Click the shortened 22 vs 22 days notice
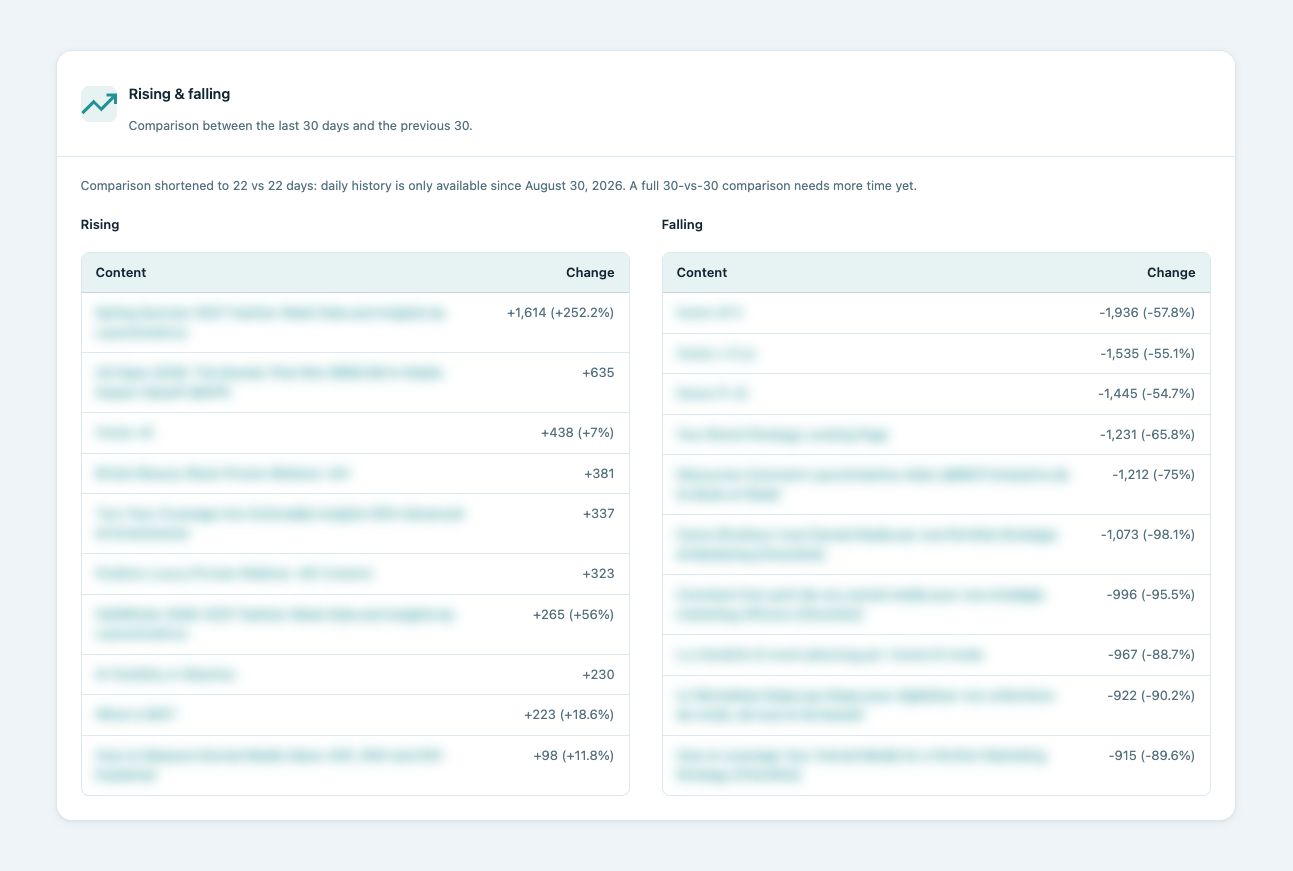The width and height of the screenshot is (1293, 871). (498, 186)
